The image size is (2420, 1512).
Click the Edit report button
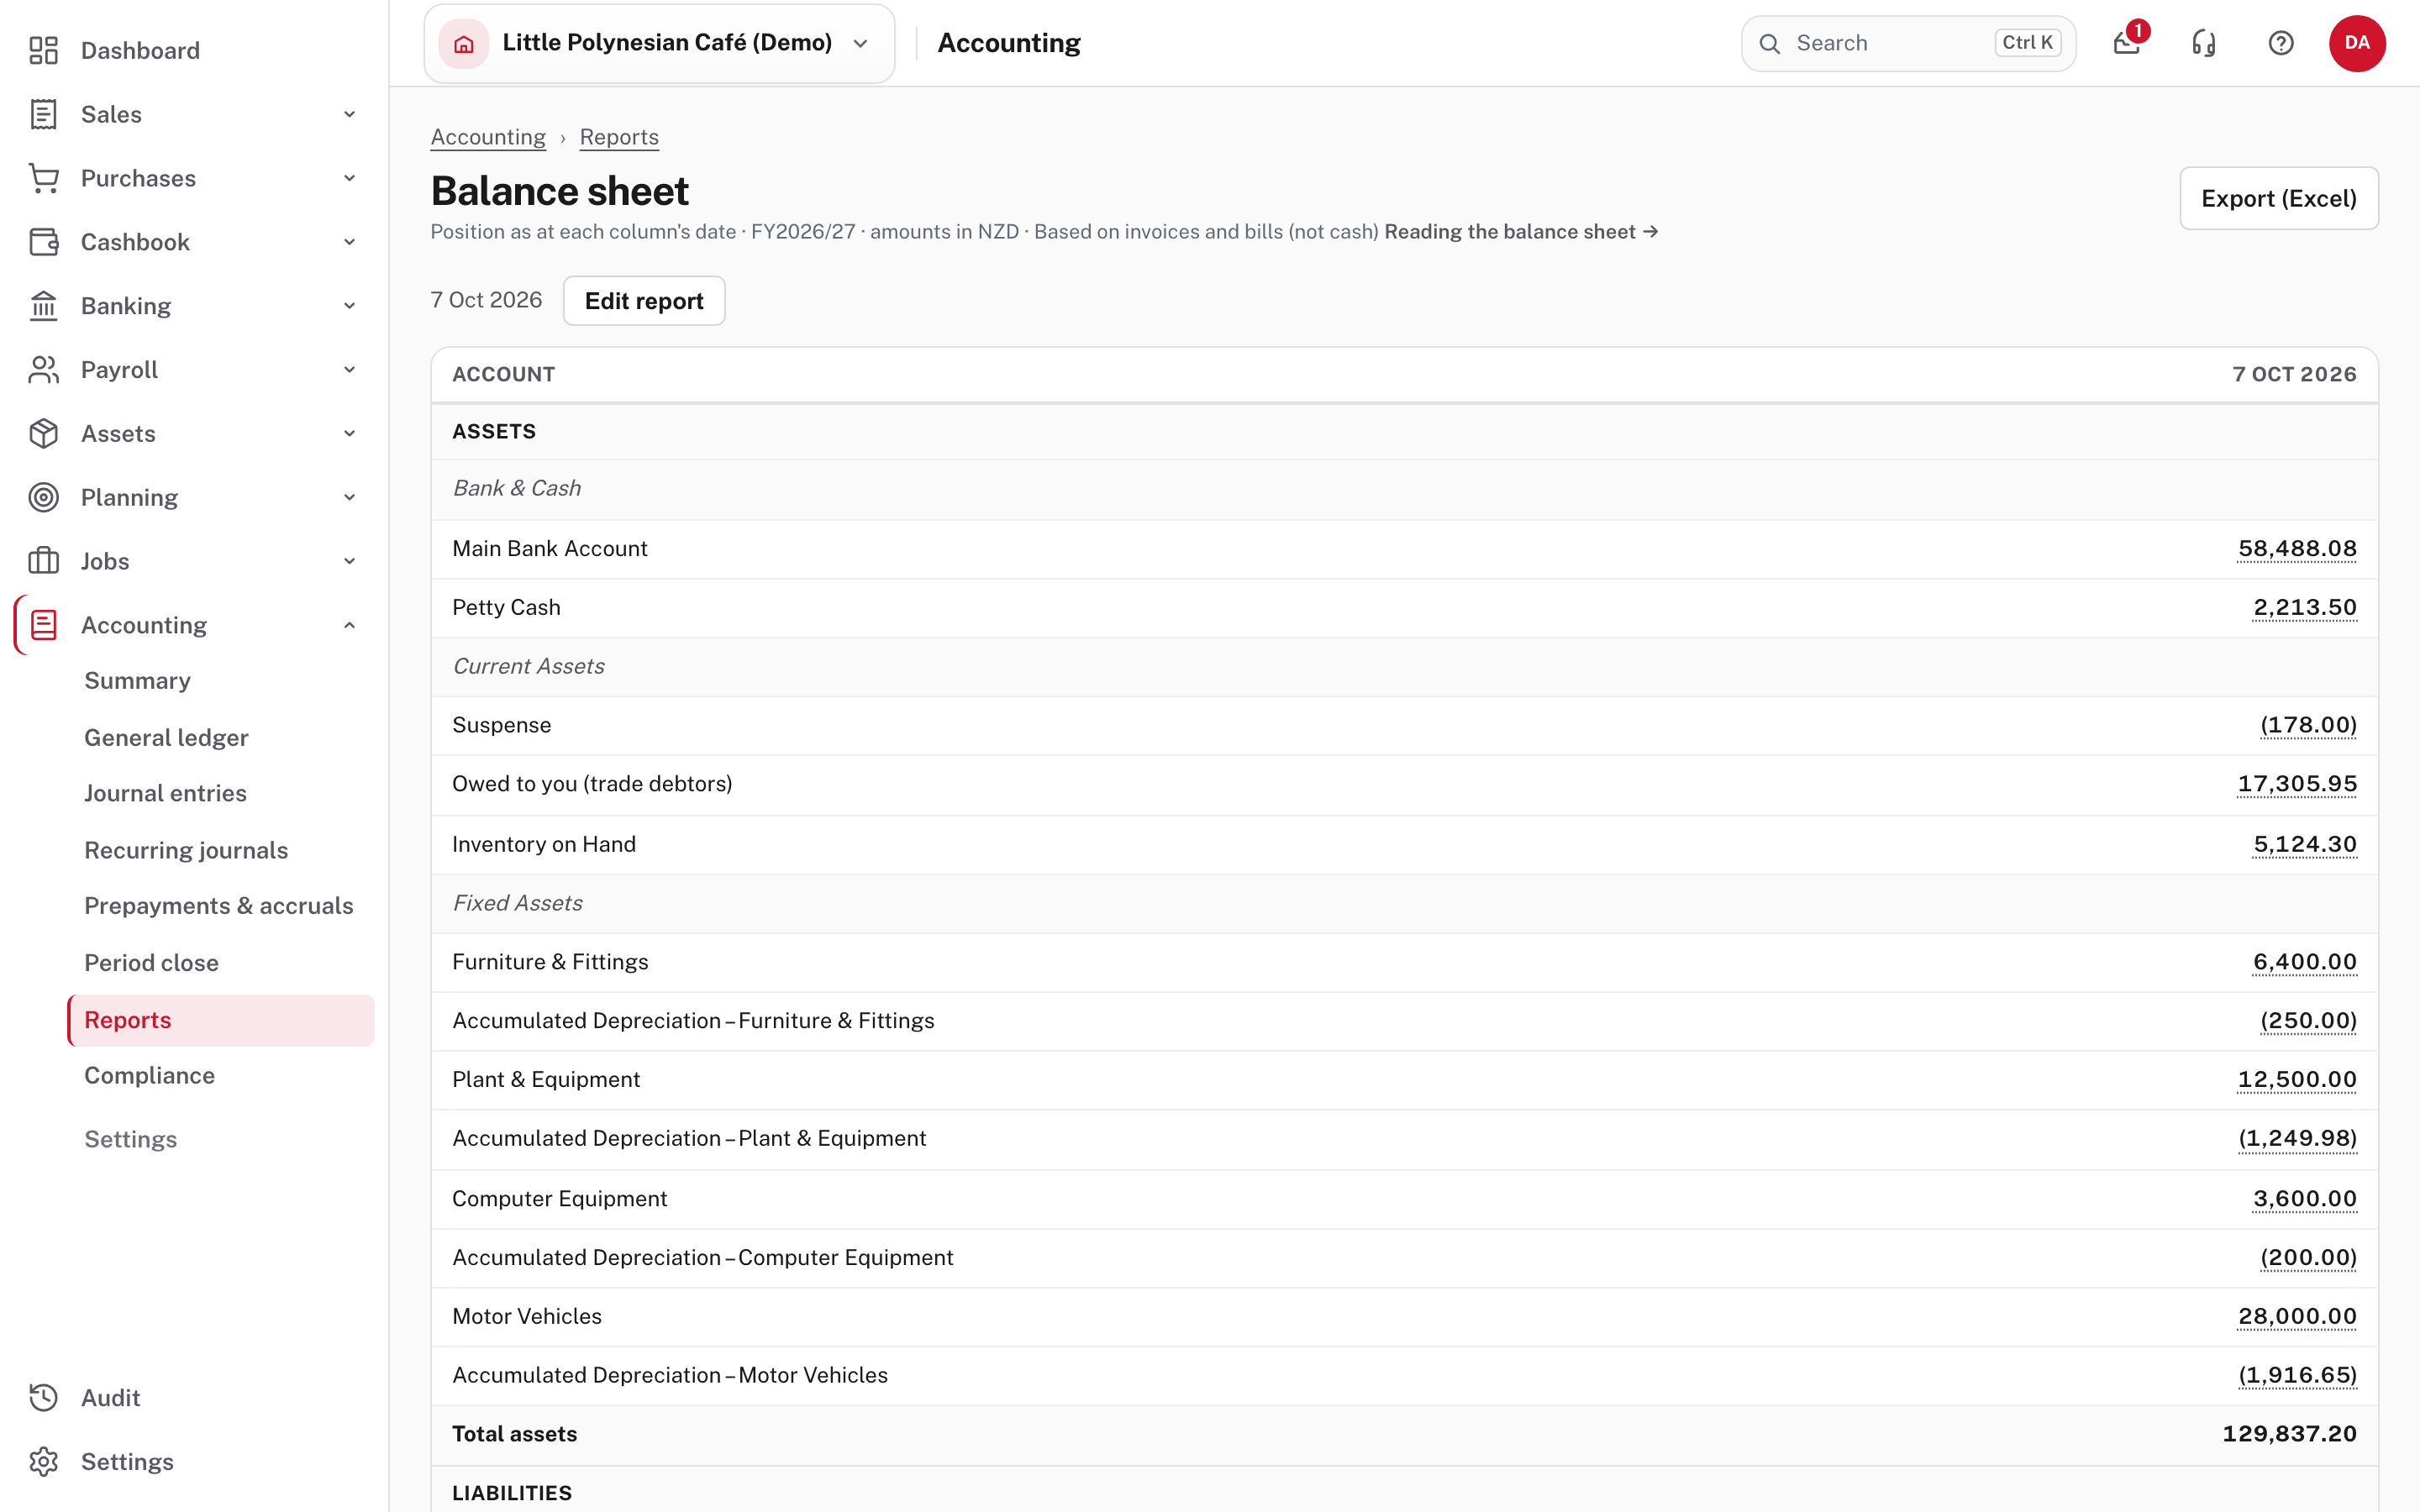[644, 301]
